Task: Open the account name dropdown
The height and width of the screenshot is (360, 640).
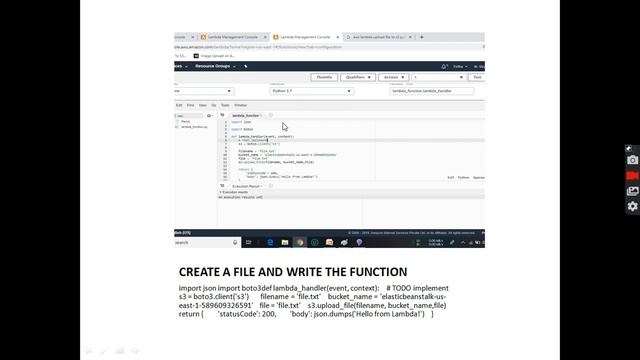Action: (460, 67)
